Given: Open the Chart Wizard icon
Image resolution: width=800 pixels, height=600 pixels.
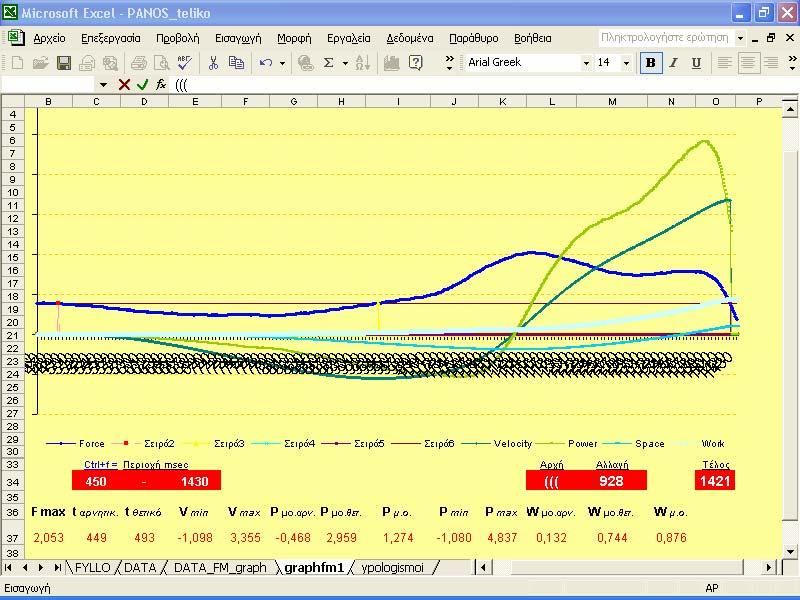Looking at the screenshot, I should coord(391,63).
